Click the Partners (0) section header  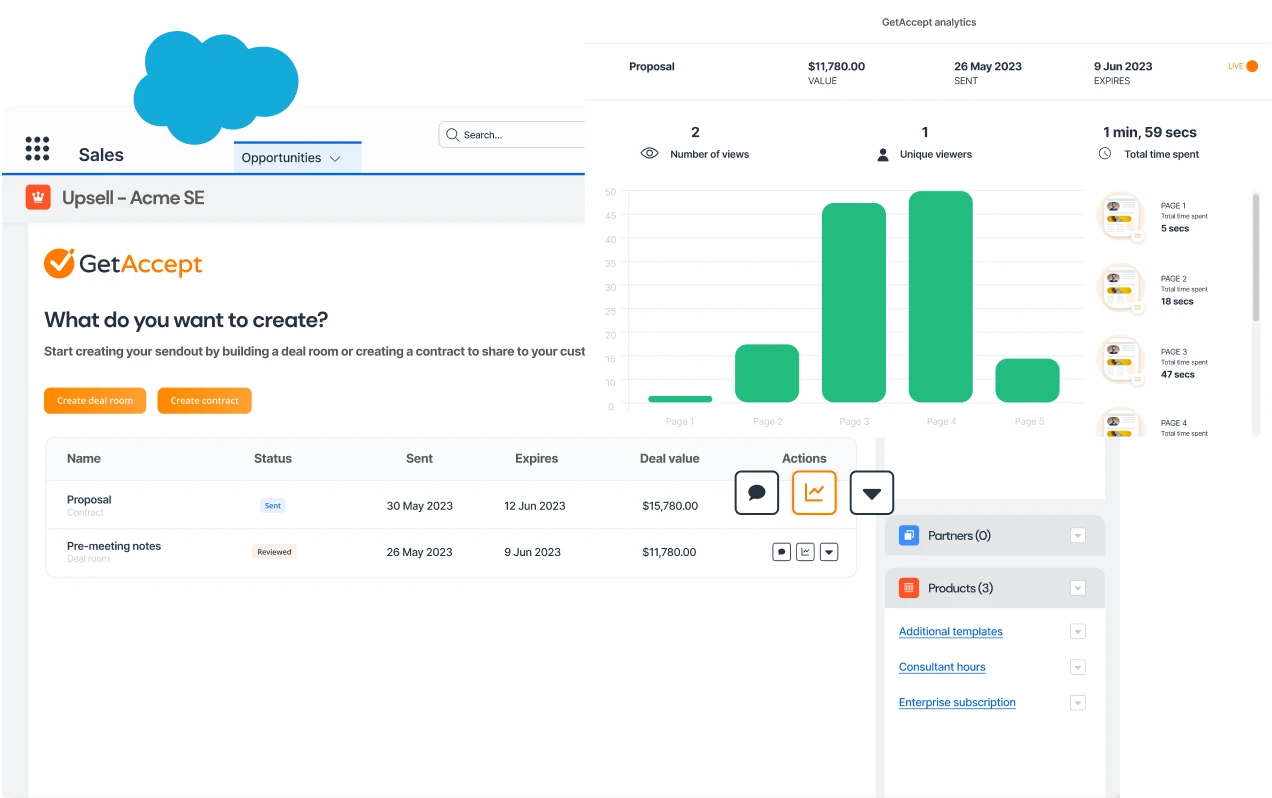995,536
